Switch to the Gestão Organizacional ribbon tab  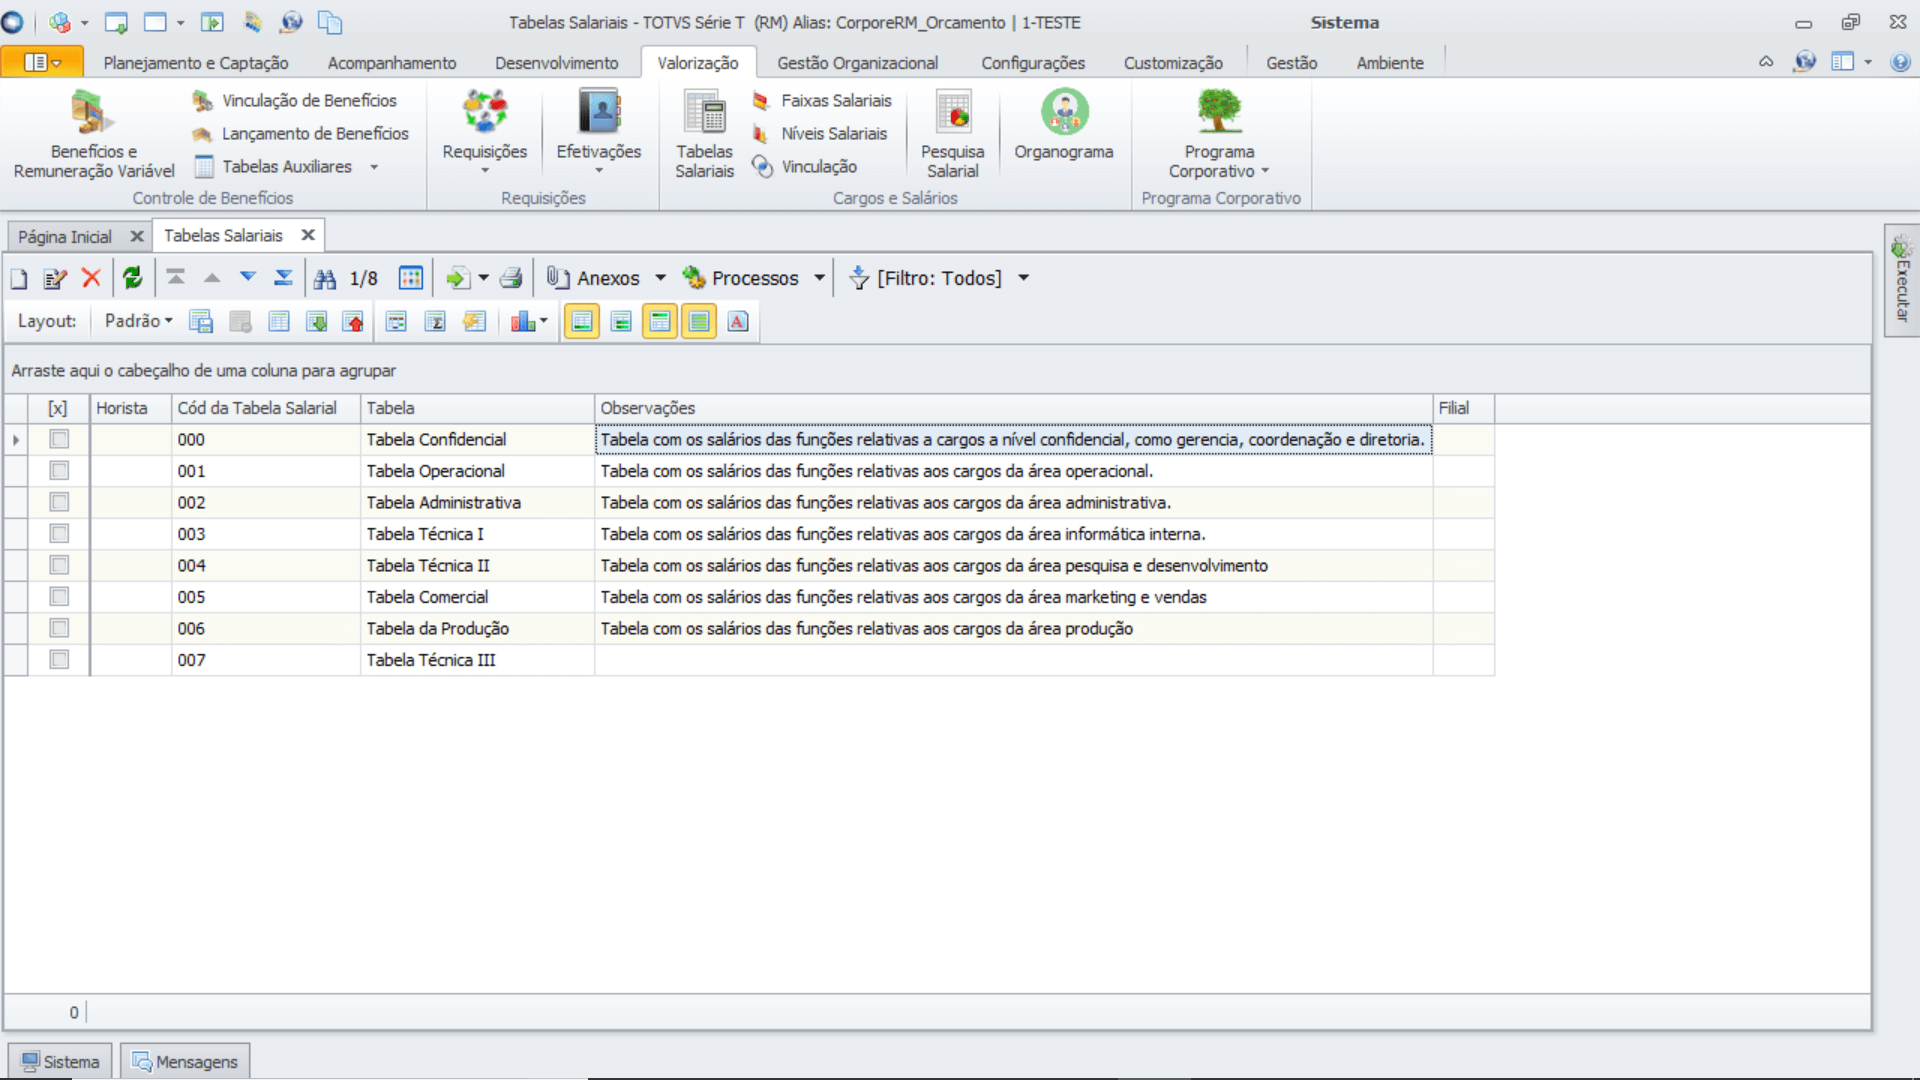[x=857, y=63]
